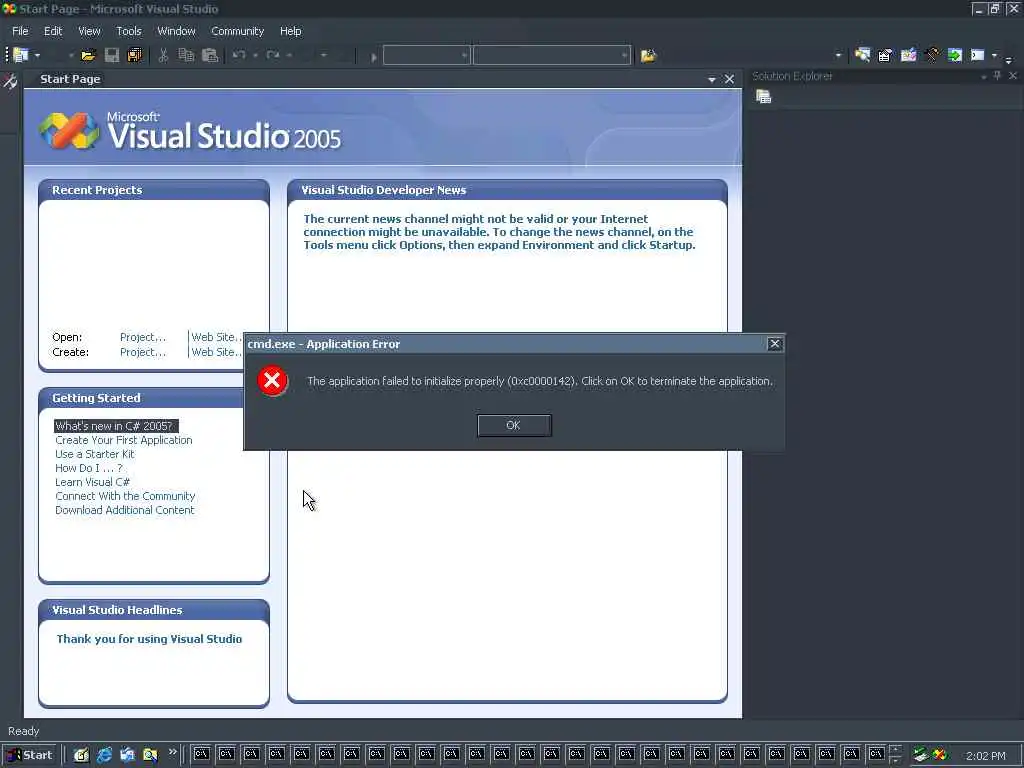Open the Help menu
This screenshot has height=768, width=1024.
pyautogui.click(x=291, y=31)
